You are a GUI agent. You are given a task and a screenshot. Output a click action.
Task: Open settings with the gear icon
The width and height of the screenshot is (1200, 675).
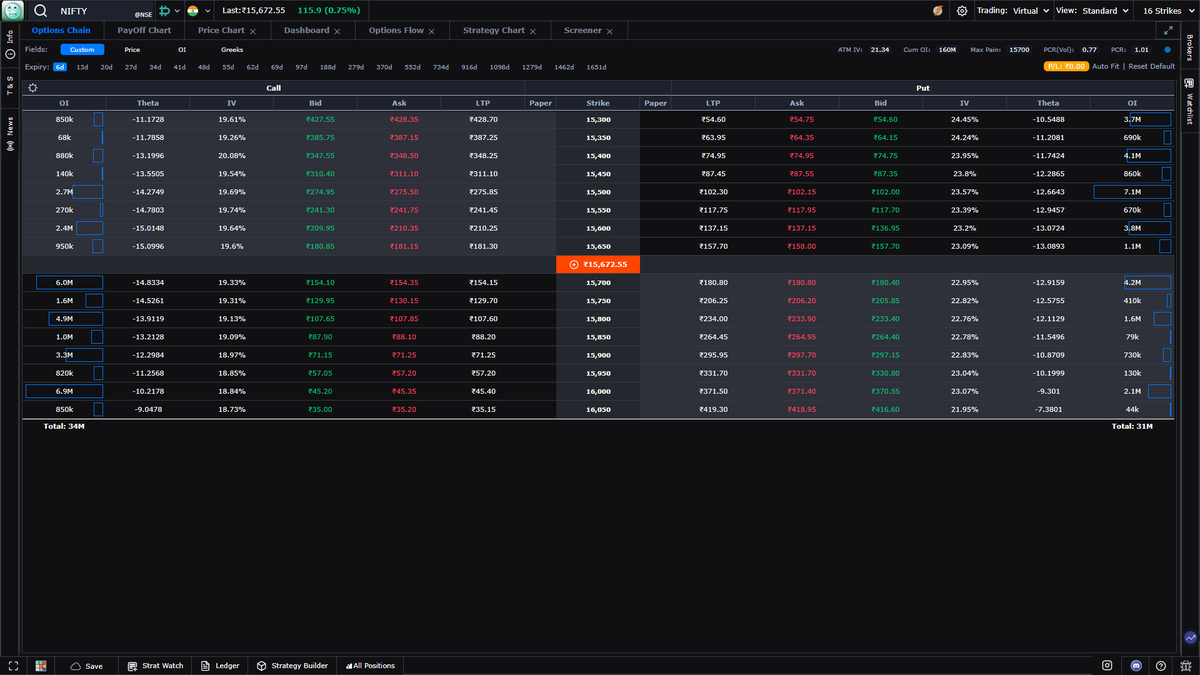pyautogui.click(x=962, y=11)
